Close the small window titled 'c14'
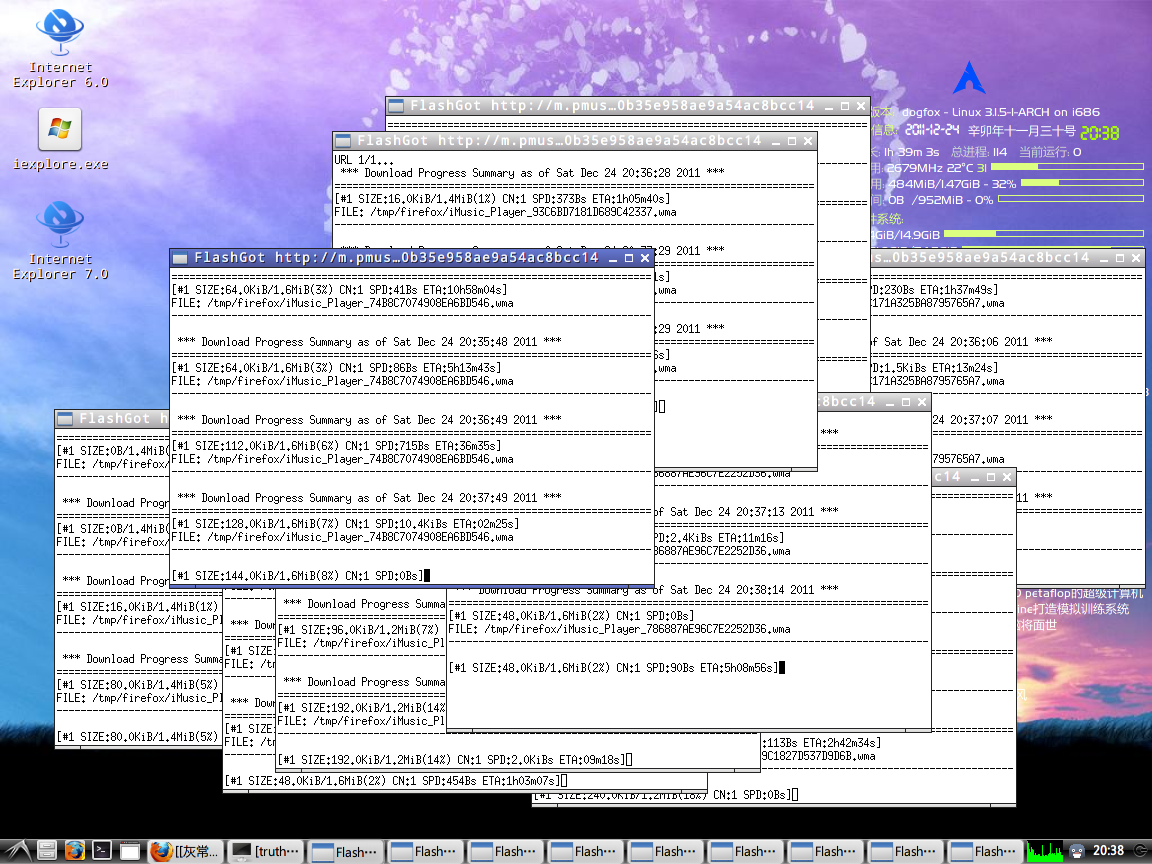Image resolution: width=1152 pixels, height=864 pixels. click(1007, 478)
